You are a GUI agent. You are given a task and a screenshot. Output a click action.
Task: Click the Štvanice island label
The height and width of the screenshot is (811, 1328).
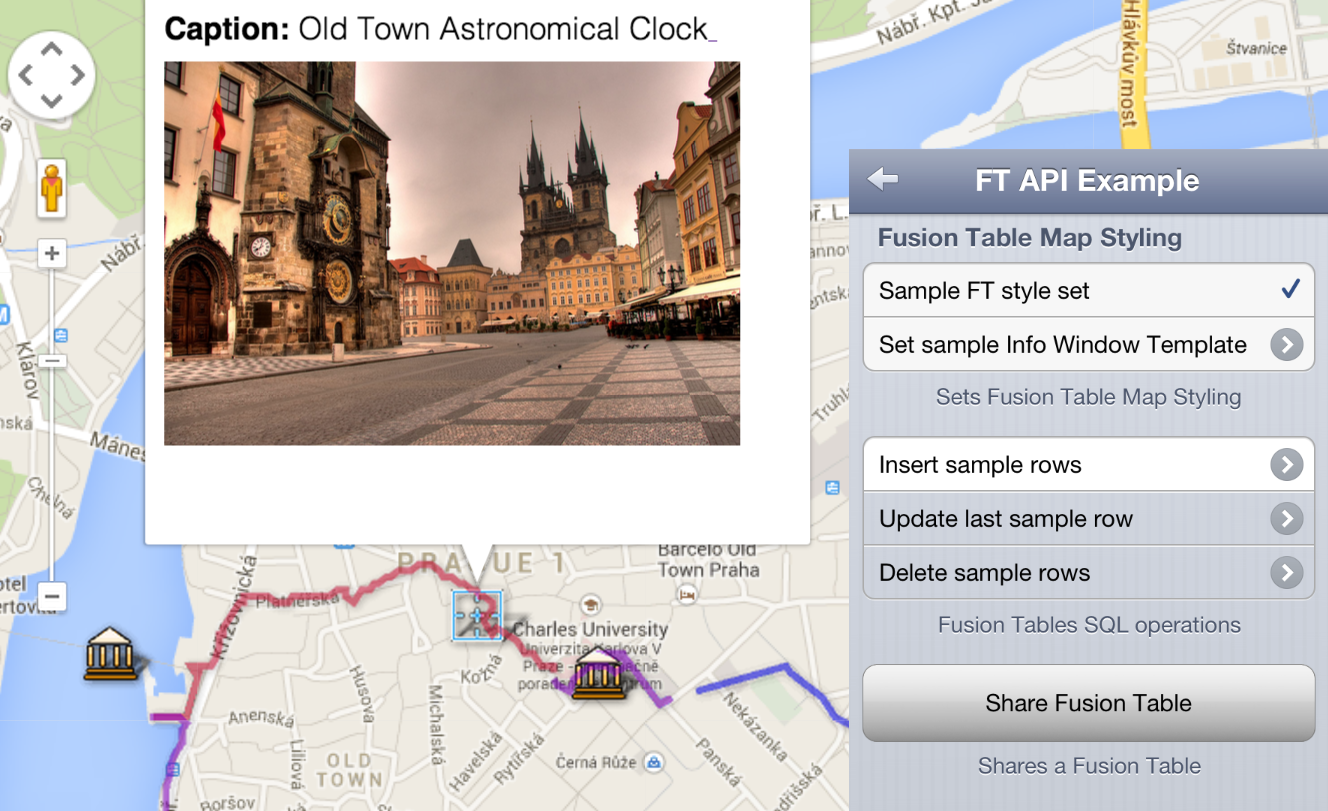[1257, 47]
